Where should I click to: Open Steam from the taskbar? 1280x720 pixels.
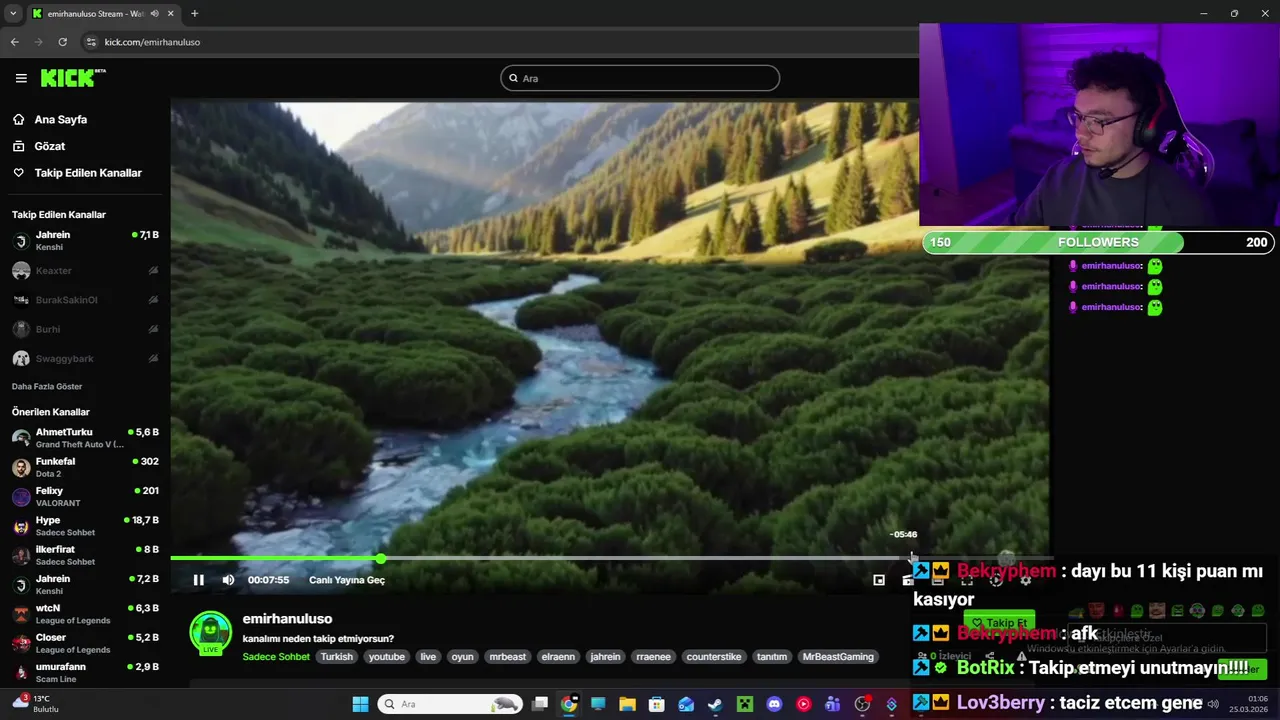coord(715,704)
